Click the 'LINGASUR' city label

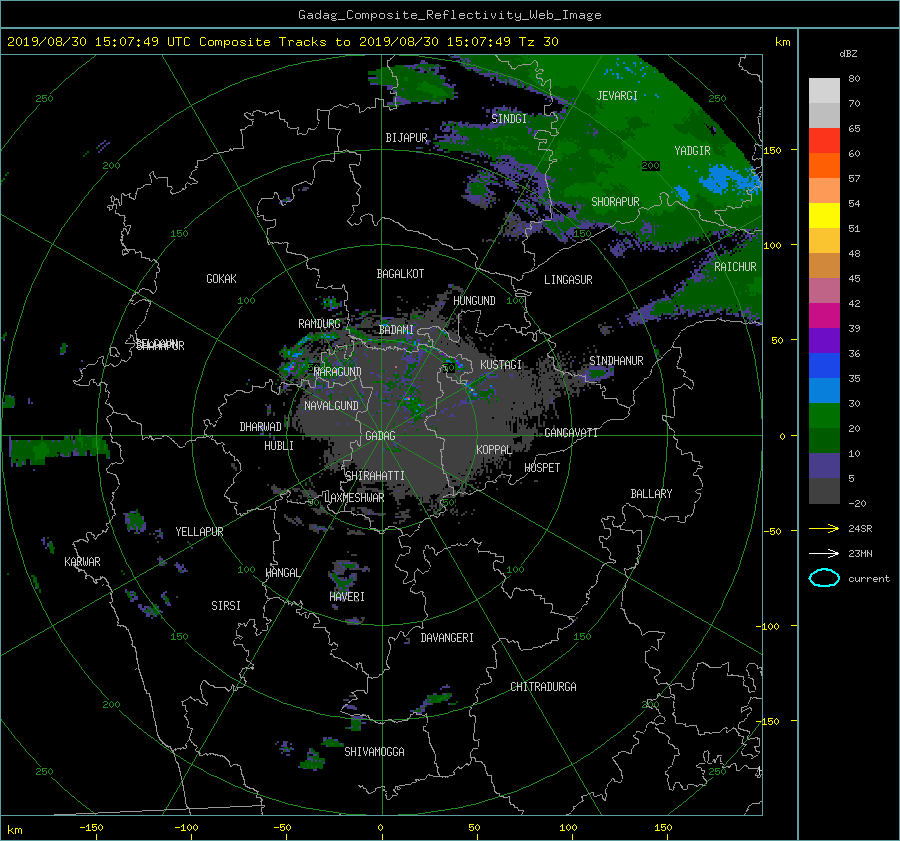click(x=568, y=280)
